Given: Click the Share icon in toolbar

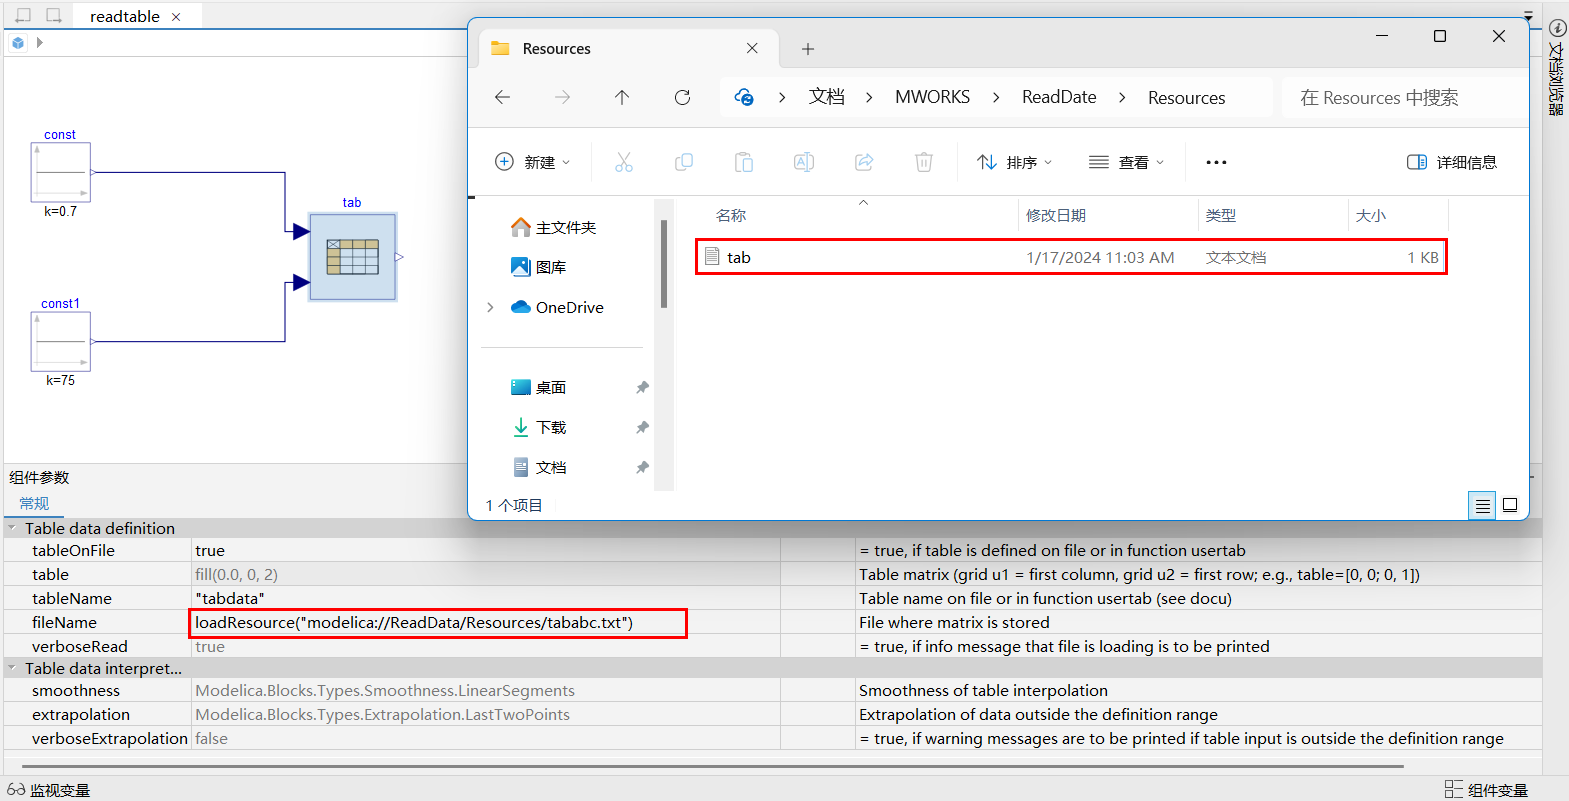Looking at the screenshot, I should coord(864,162).
